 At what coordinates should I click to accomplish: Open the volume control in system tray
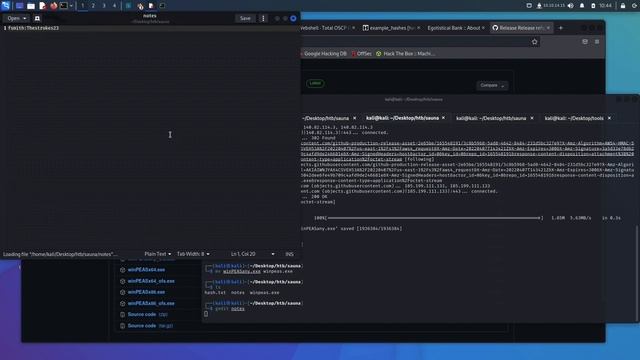point(571,6)
